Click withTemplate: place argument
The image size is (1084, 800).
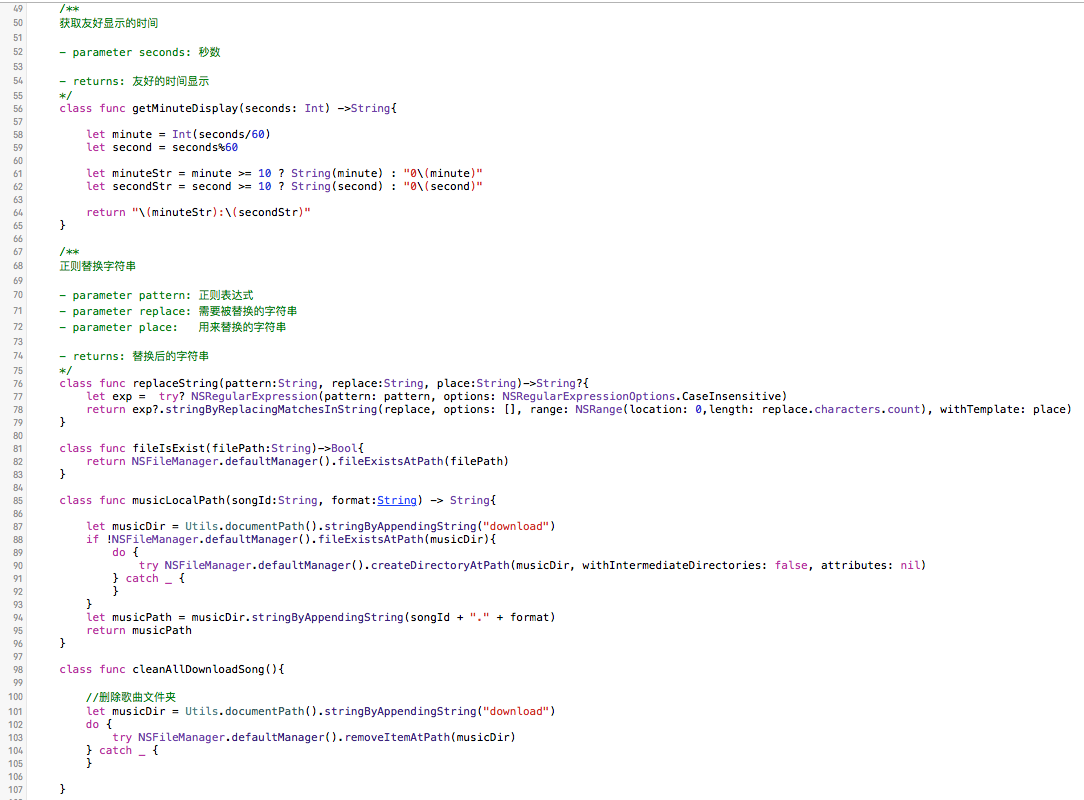click(1003, 409)
